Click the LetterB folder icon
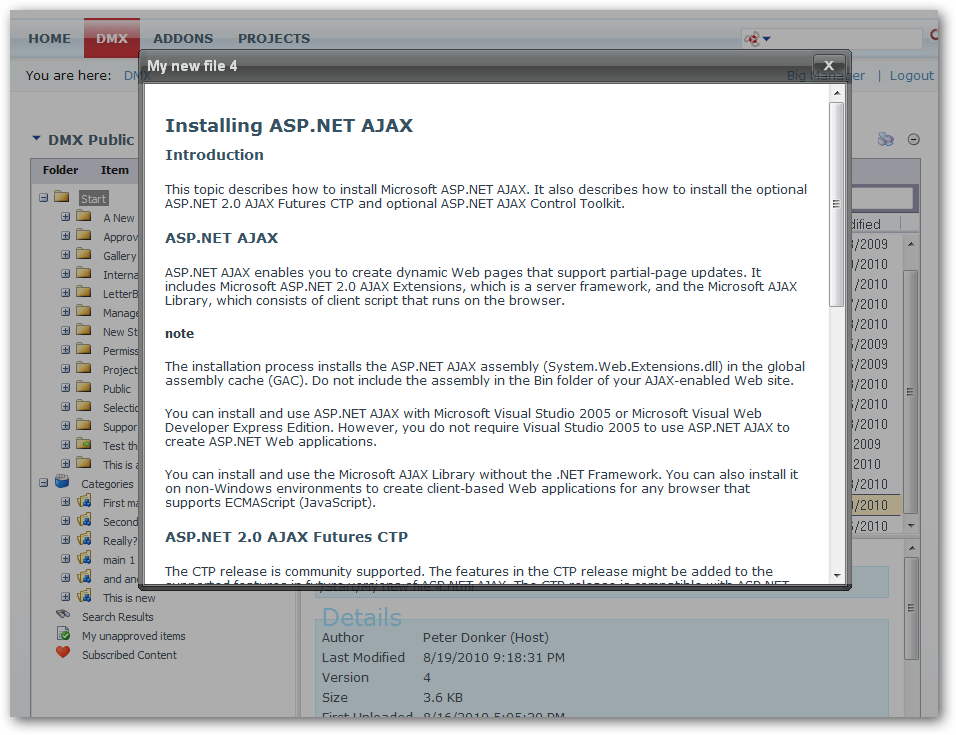The image size is (956, 735). click(84, 292)
